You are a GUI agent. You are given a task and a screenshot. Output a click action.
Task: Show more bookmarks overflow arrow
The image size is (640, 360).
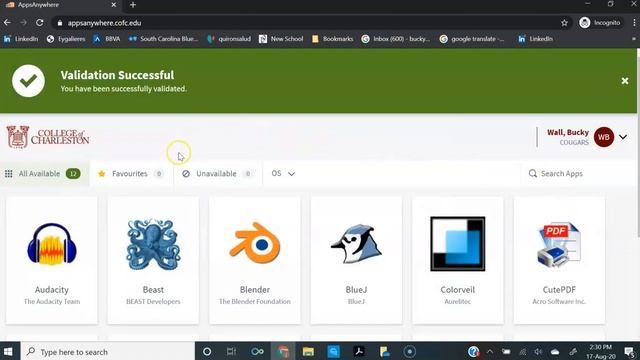tap(634, 39)
